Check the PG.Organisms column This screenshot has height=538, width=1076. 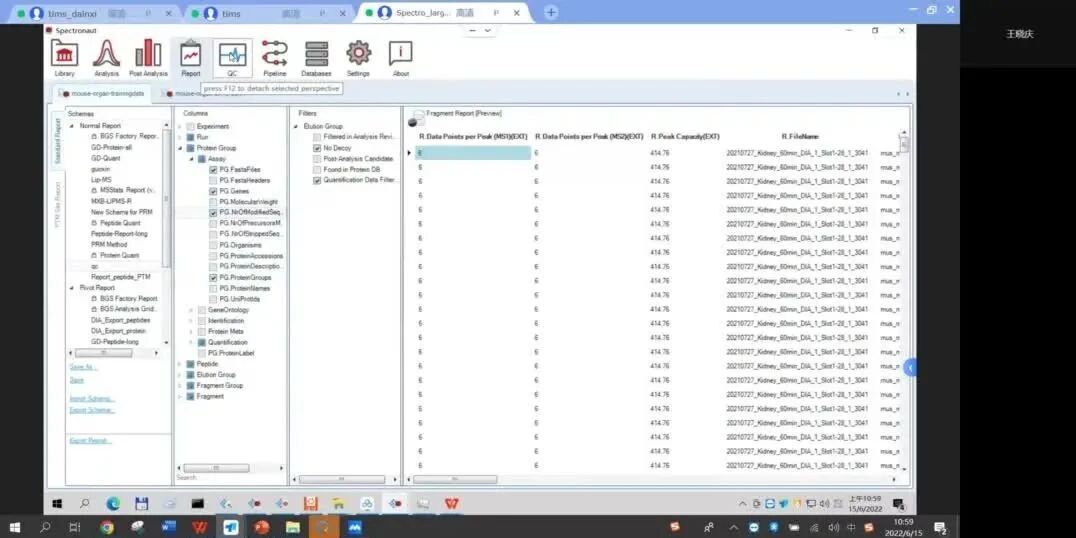[213, 245]
